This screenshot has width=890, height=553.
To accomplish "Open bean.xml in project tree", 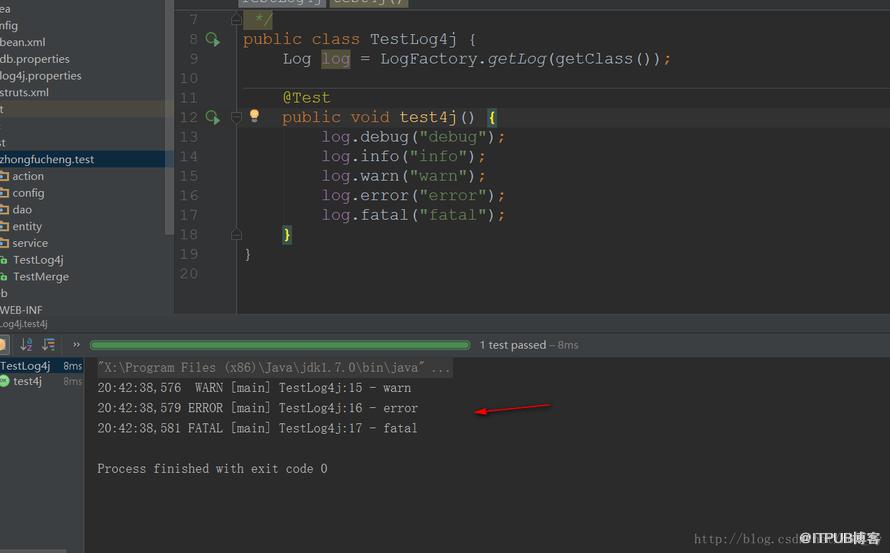I will (23, 43).
